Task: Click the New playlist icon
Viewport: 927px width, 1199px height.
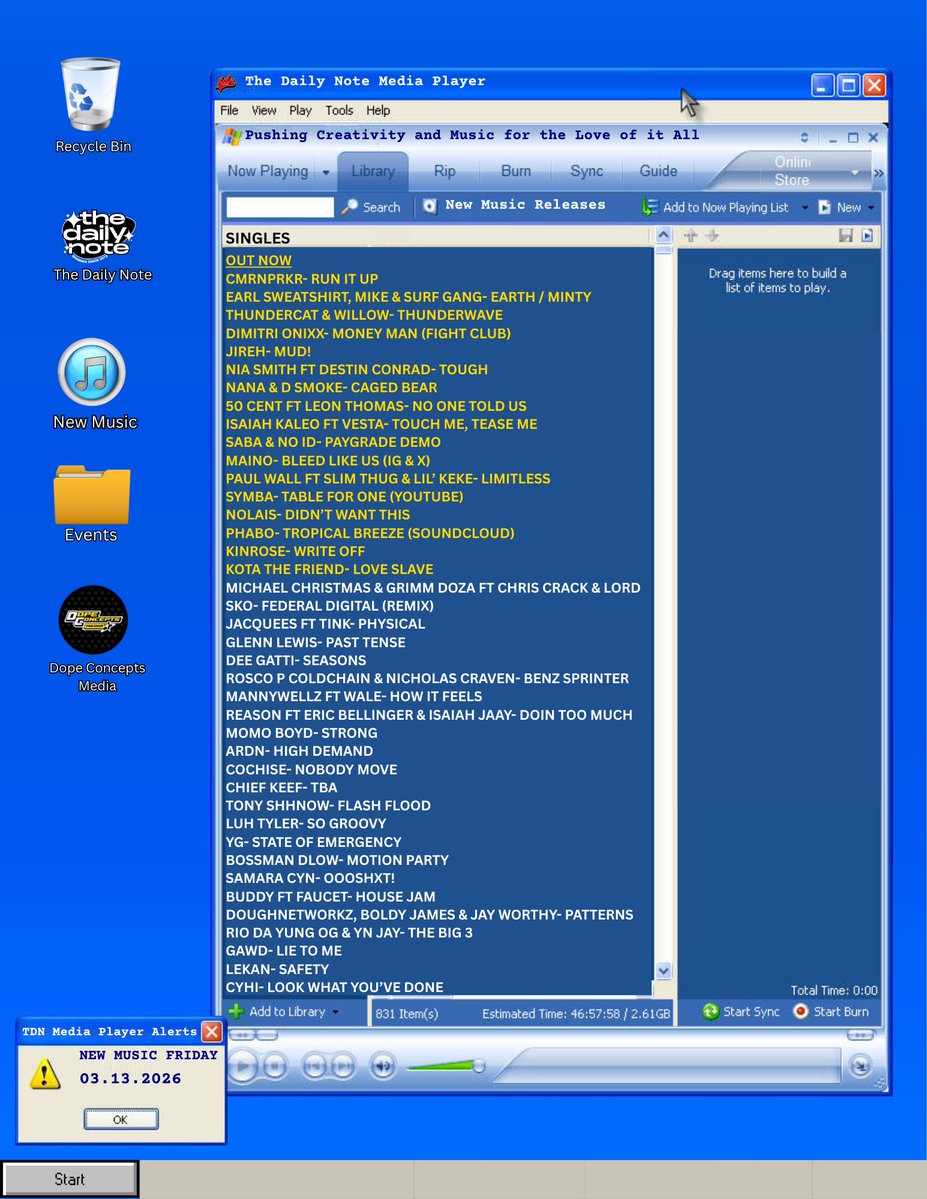Action: click(x=825, y=207)
